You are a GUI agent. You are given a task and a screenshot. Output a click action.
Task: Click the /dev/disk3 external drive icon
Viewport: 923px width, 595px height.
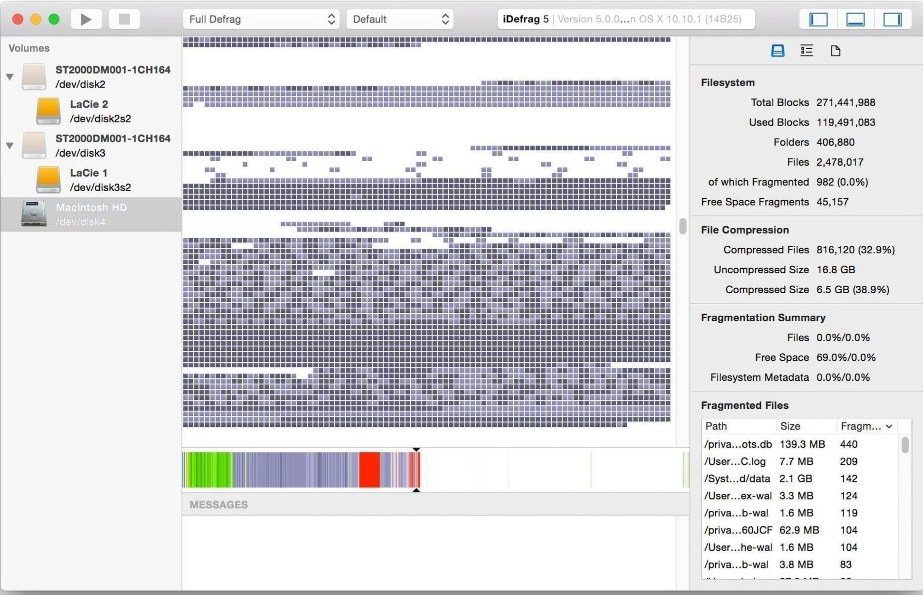[x=34, y=145]
